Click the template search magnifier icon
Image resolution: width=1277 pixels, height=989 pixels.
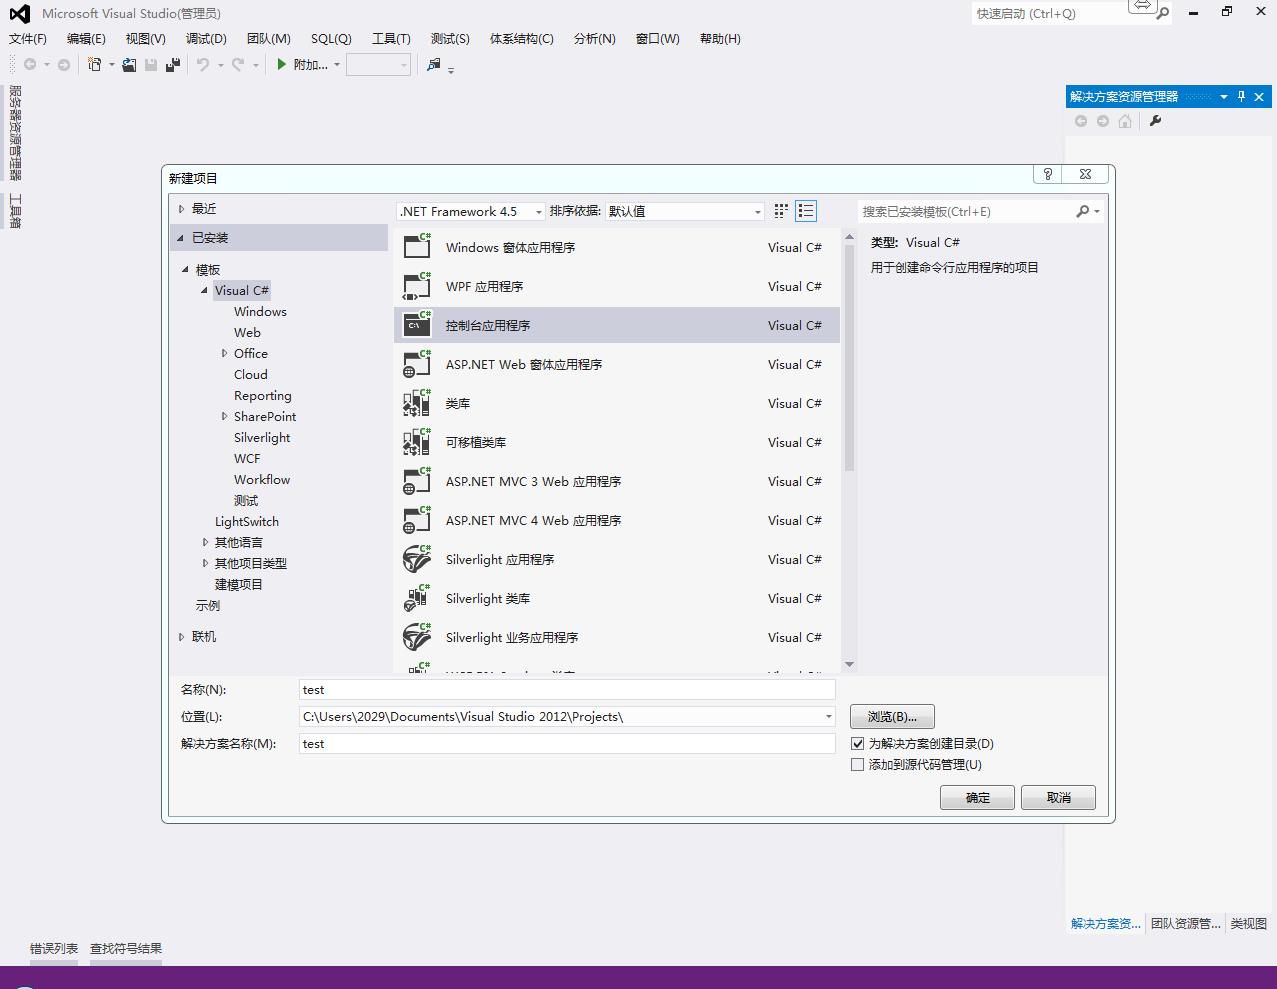click(x=1083, y=211)
